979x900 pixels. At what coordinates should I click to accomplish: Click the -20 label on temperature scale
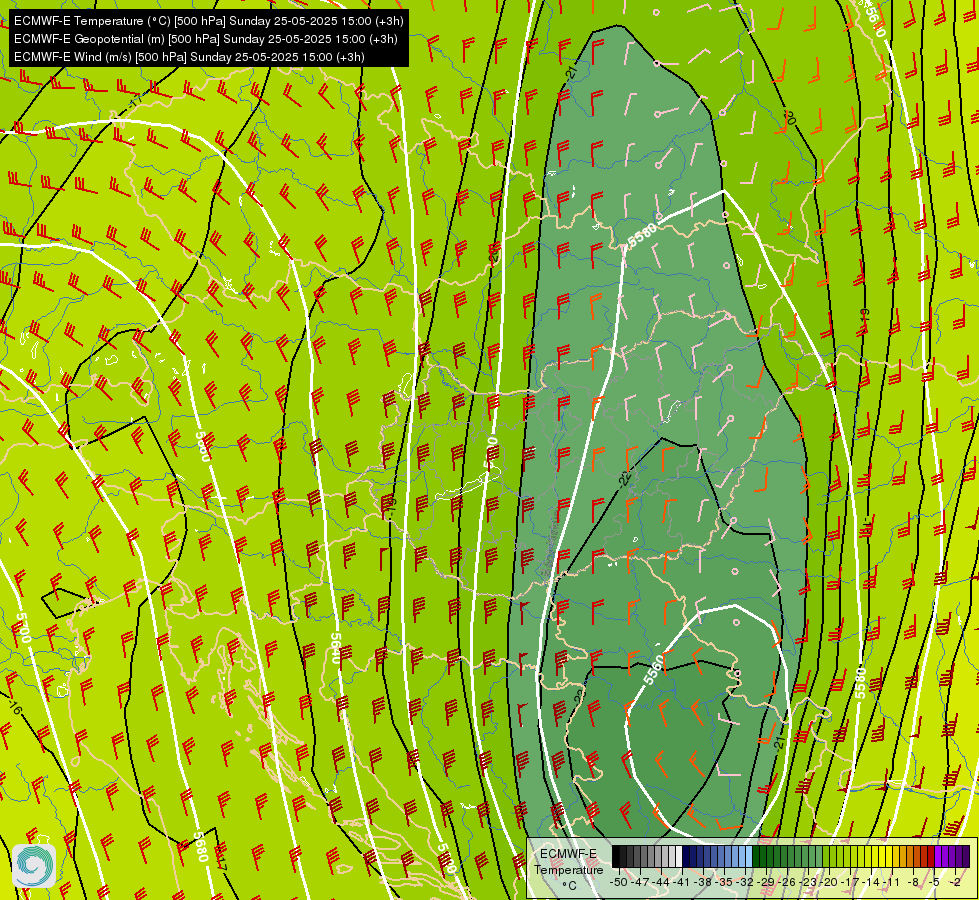[829, 883]
